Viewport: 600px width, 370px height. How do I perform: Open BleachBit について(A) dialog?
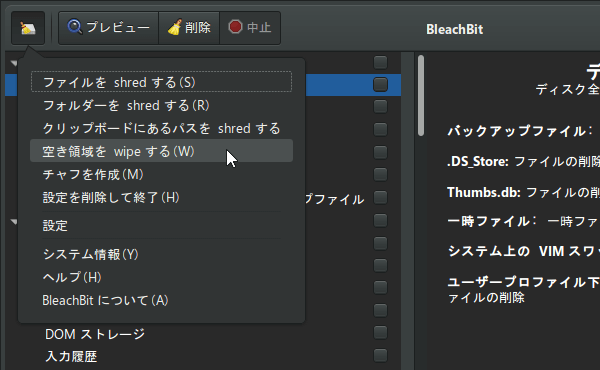pos(161,300)
